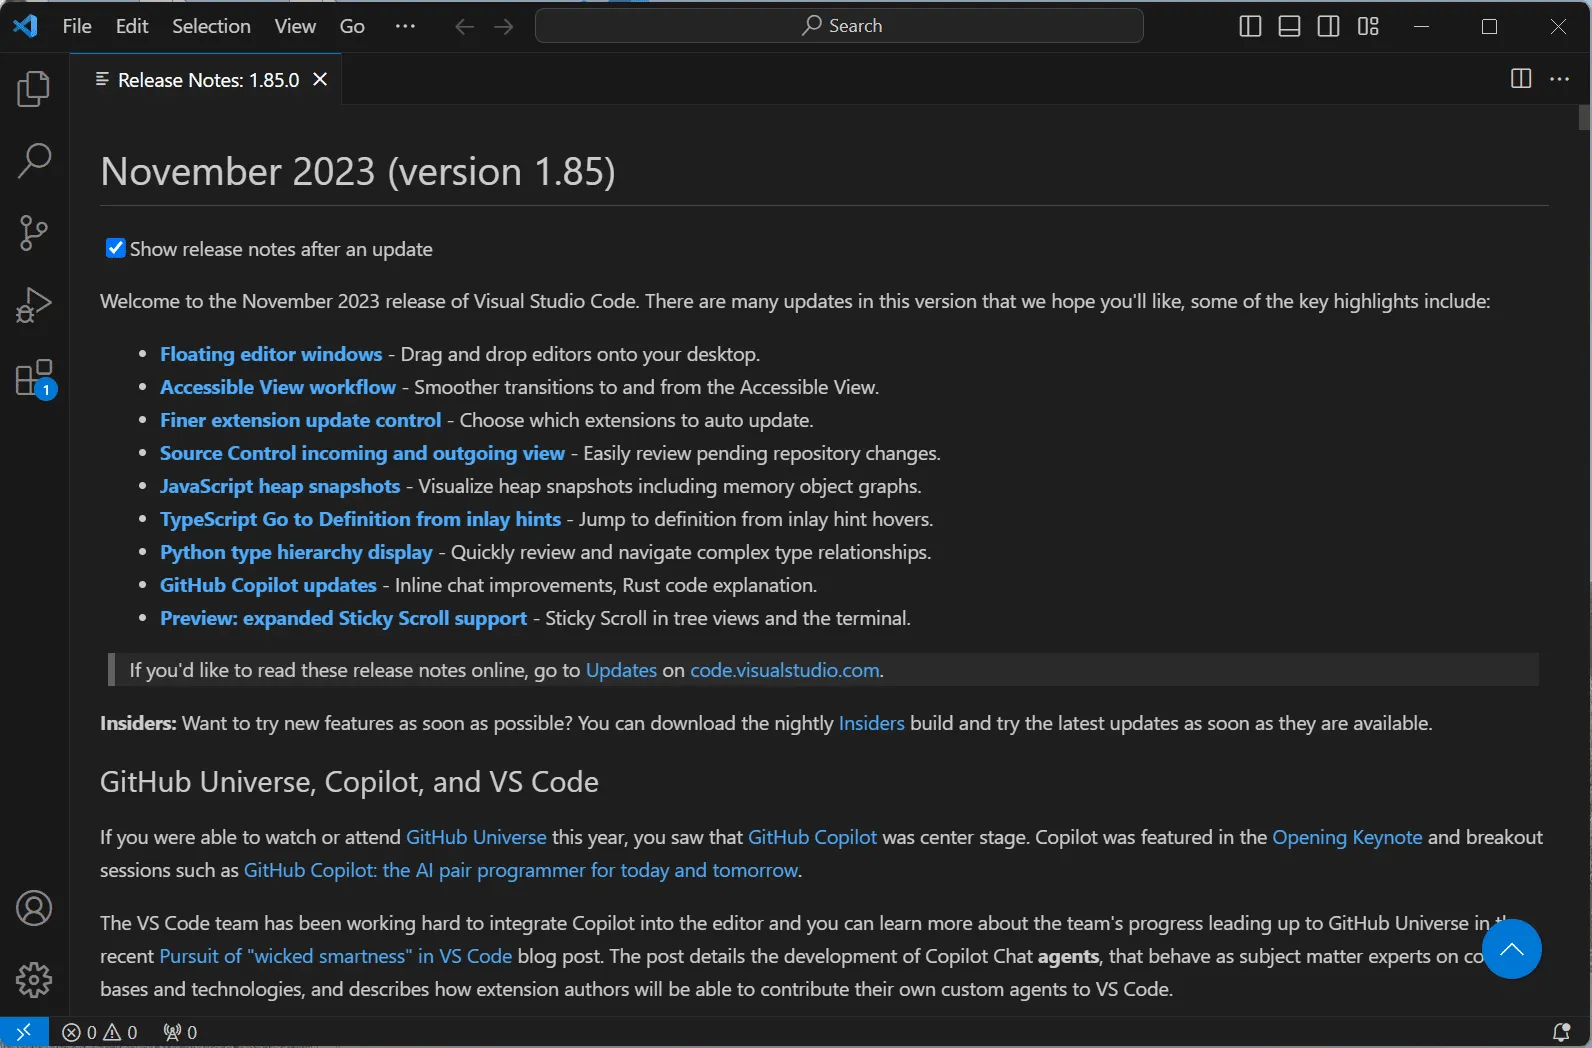Open editor More Actions ellipsis
Image resolution: width=1592 pixels, height=1048 pixels.
[x=1559, y=79]
